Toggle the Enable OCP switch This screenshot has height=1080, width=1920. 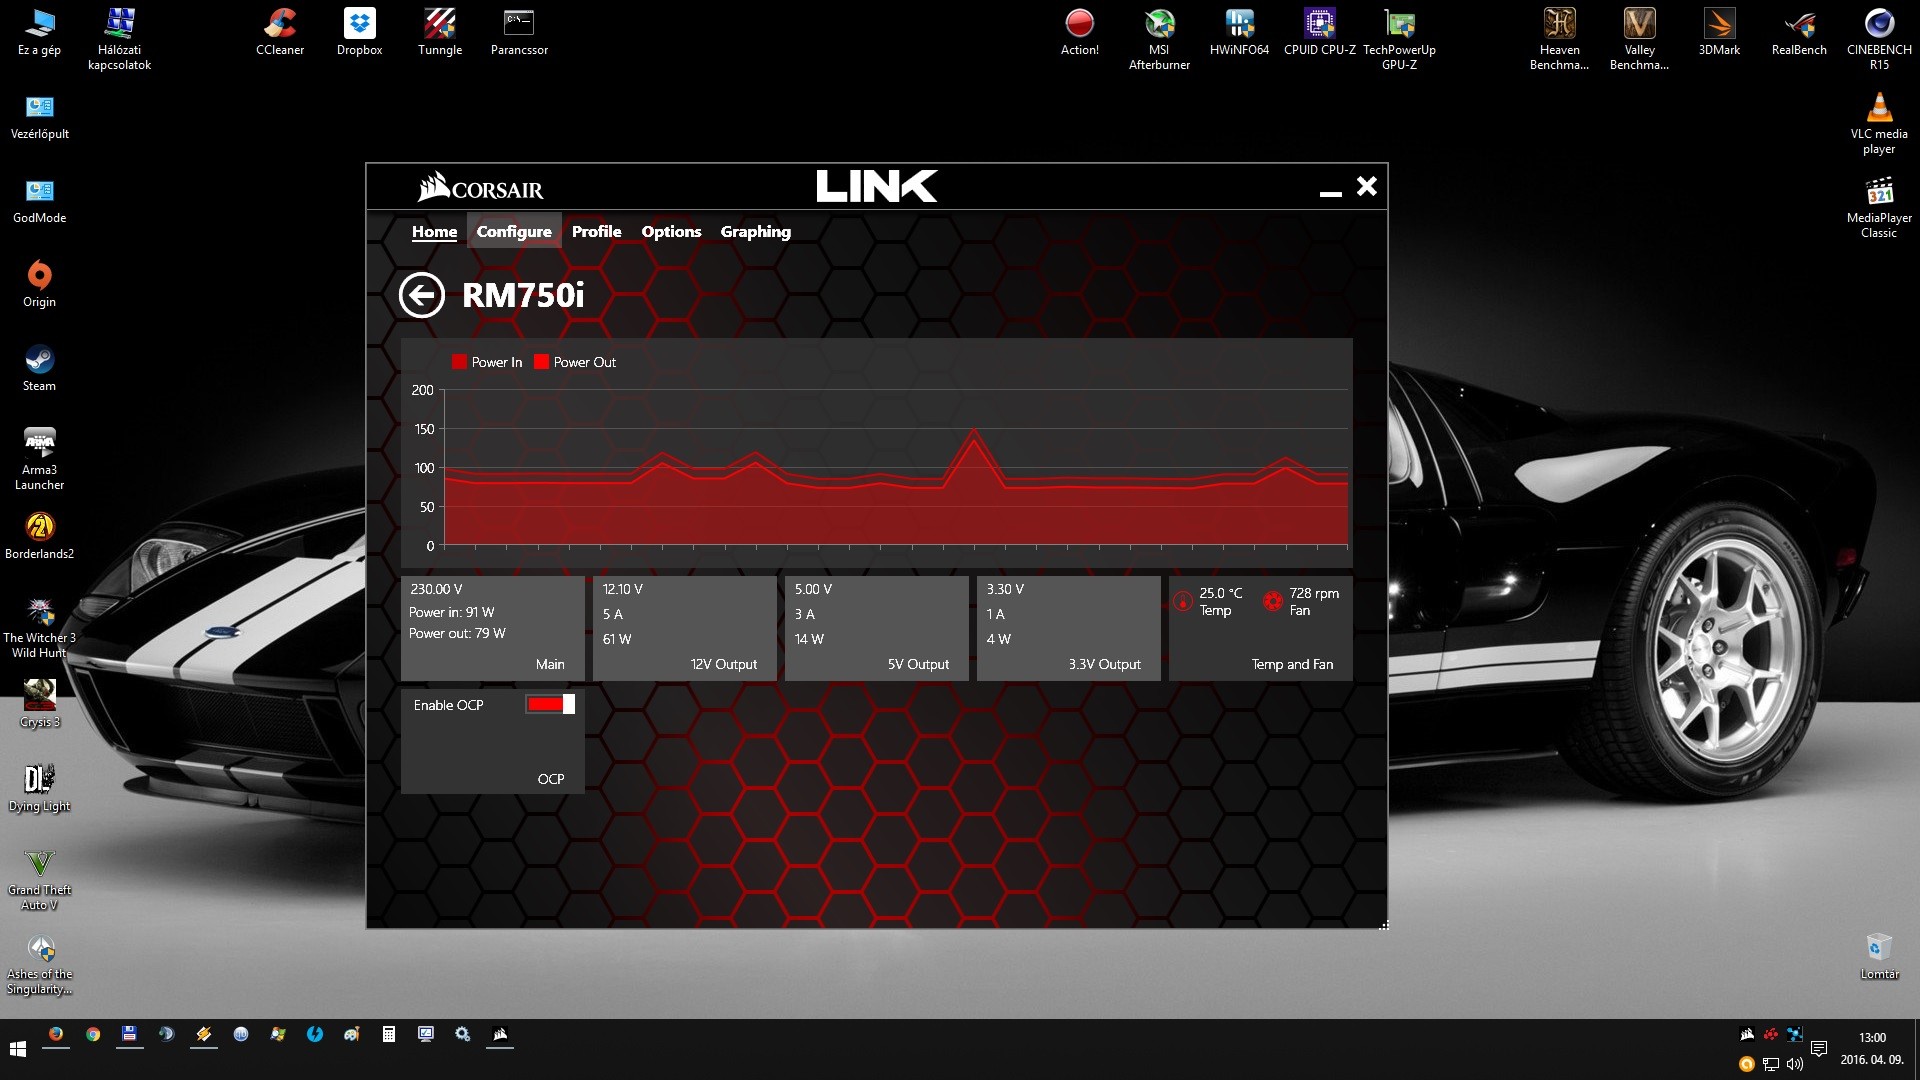550,705
